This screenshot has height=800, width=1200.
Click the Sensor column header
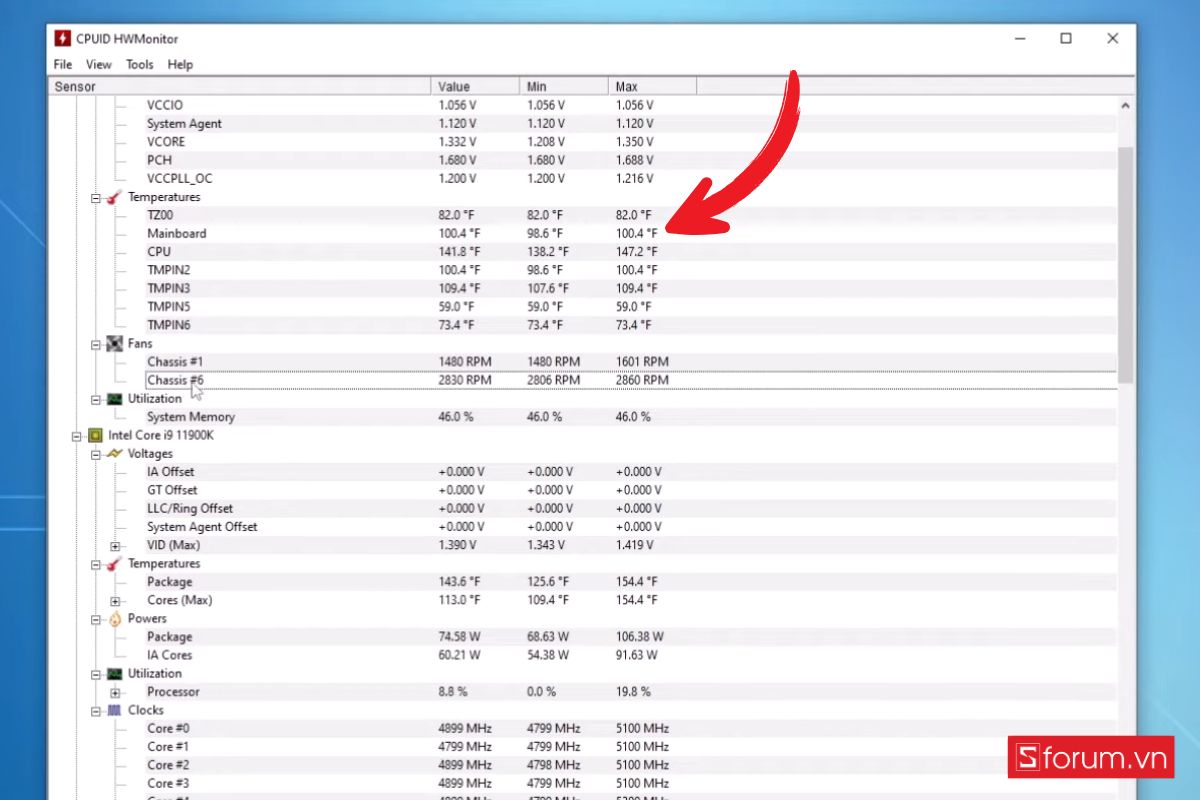coord(240,86)
